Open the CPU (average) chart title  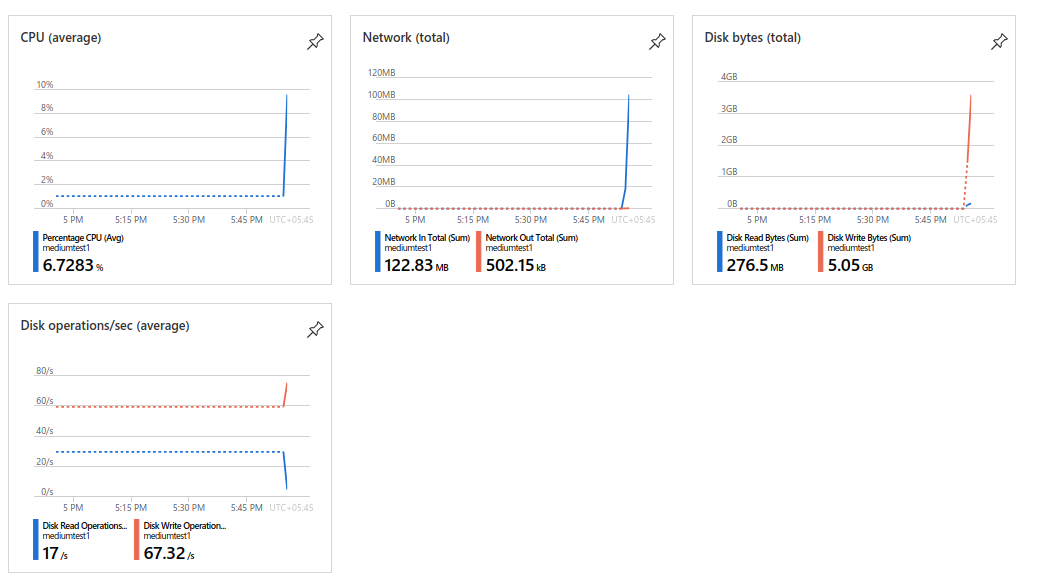point(61,38)
